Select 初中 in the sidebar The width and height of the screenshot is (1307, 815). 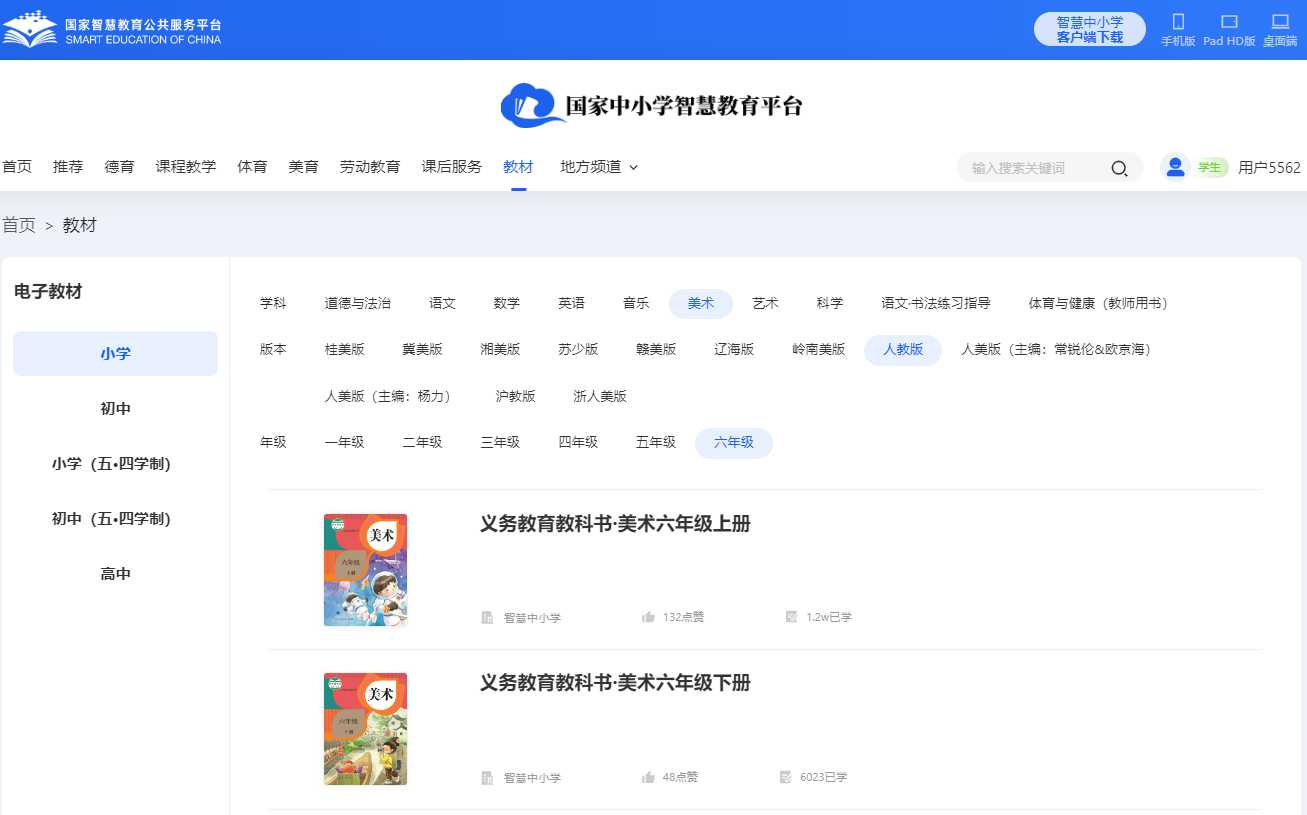tap(115, 409)
